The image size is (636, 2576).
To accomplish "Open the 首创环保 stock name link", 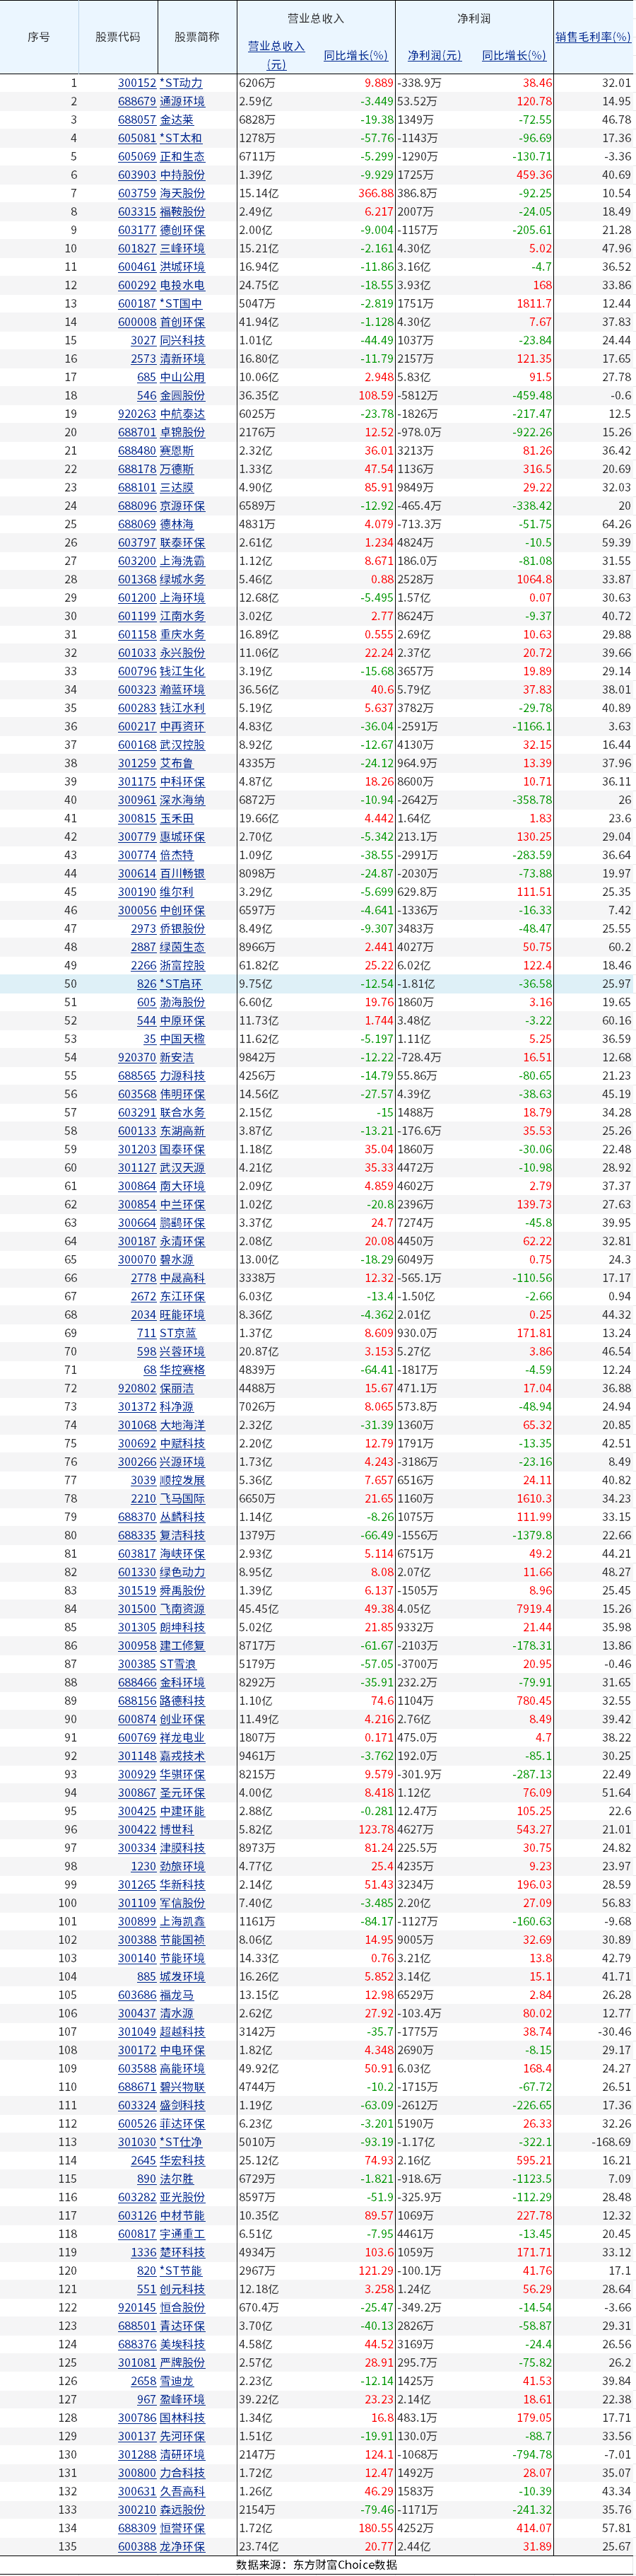I will click(x=182, y=322).
